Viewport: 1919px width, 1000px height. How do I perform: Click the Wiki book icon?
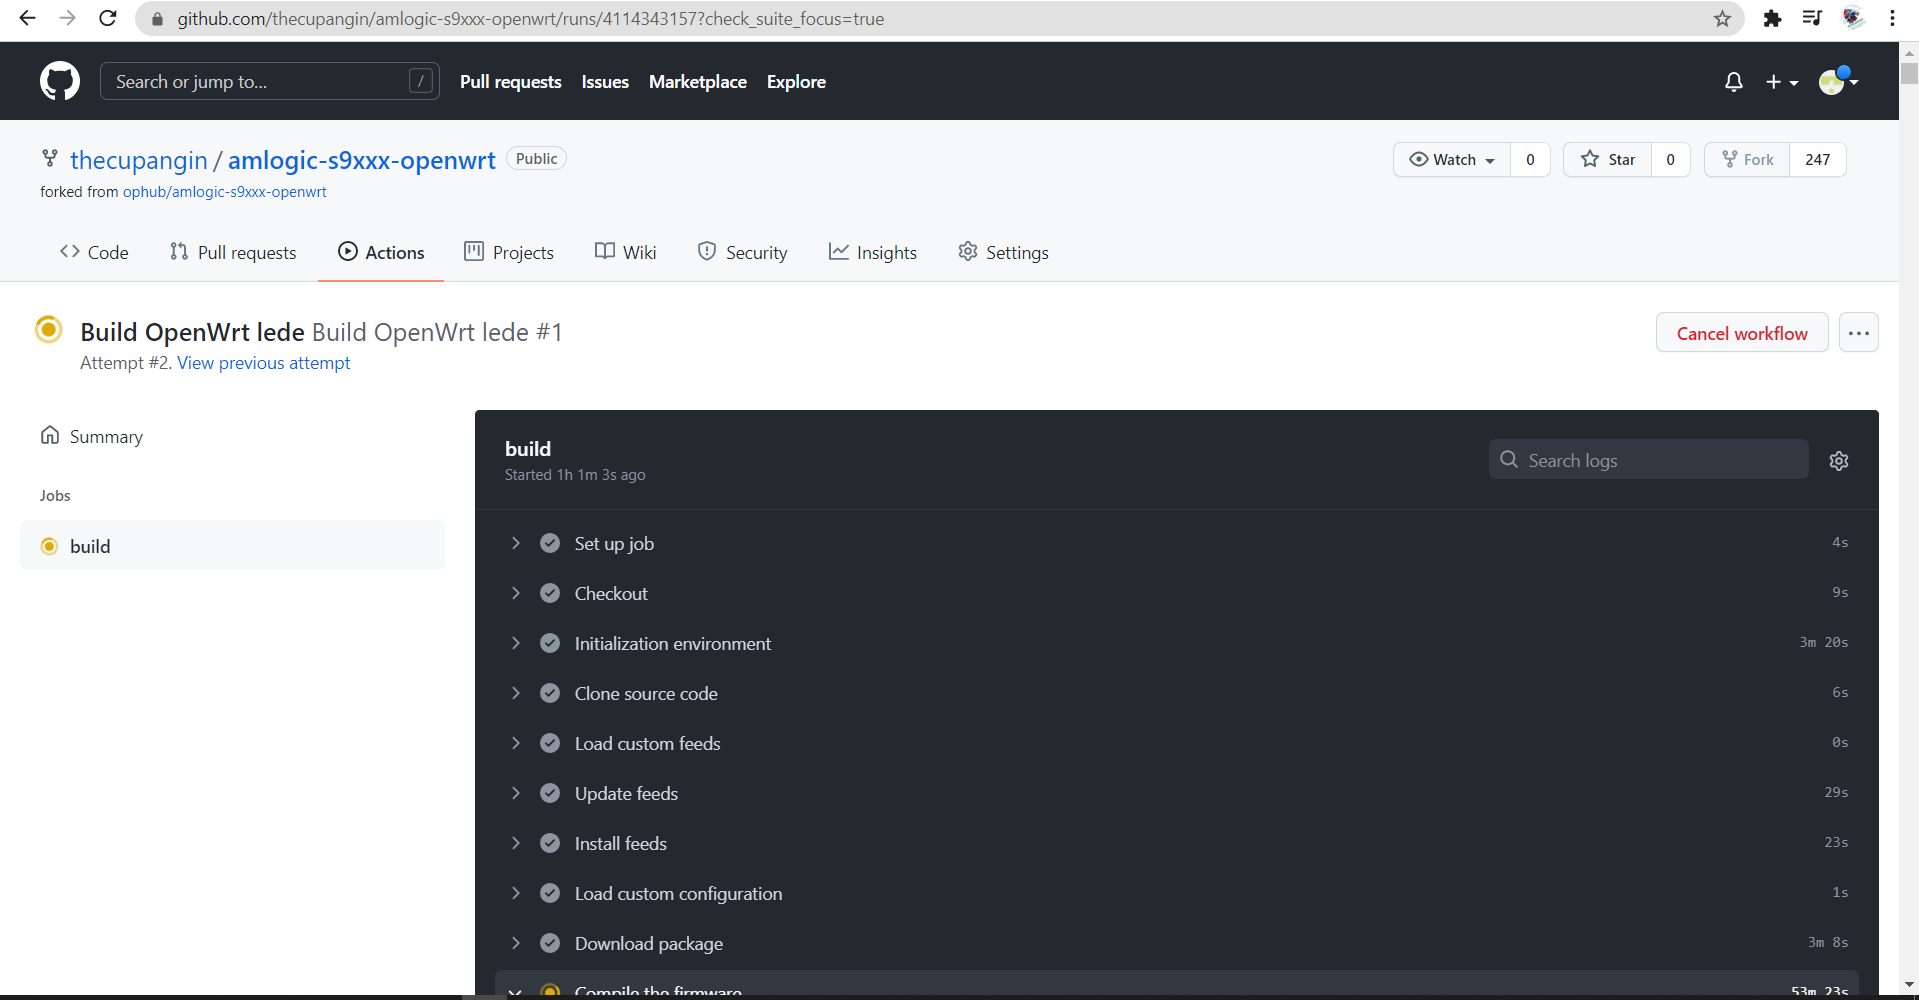click(x=604, y=252)
